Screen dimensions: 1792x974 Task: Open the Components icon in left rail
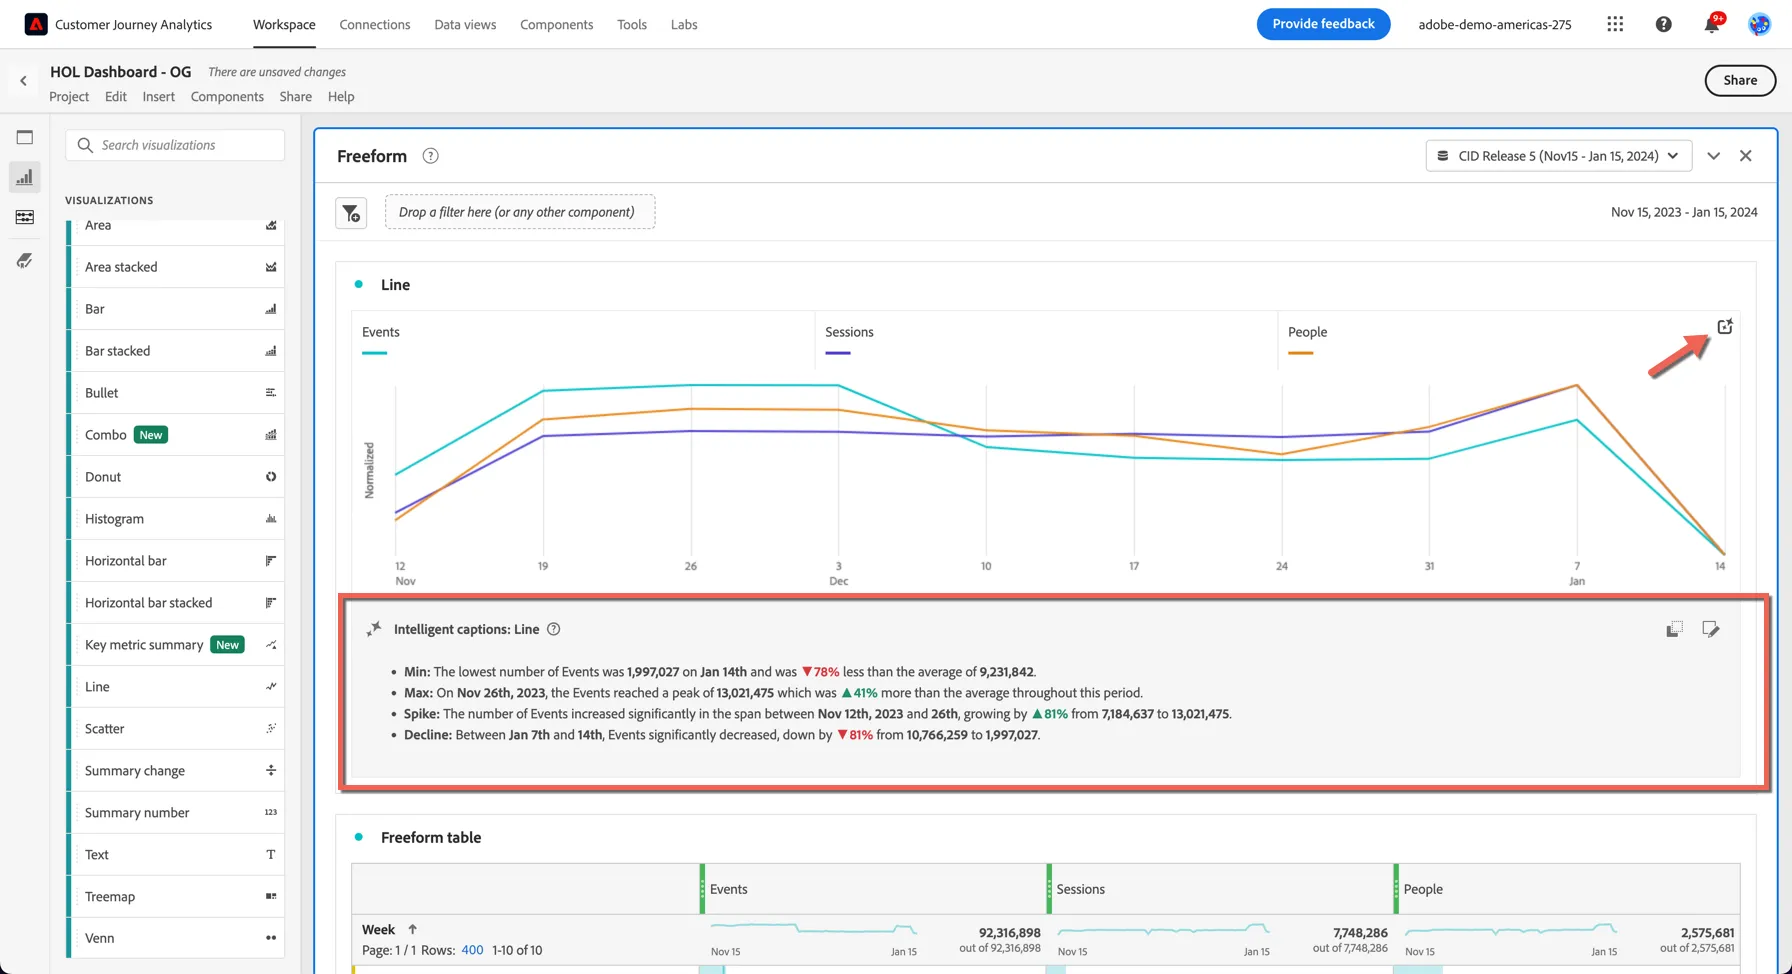[25, 217]
